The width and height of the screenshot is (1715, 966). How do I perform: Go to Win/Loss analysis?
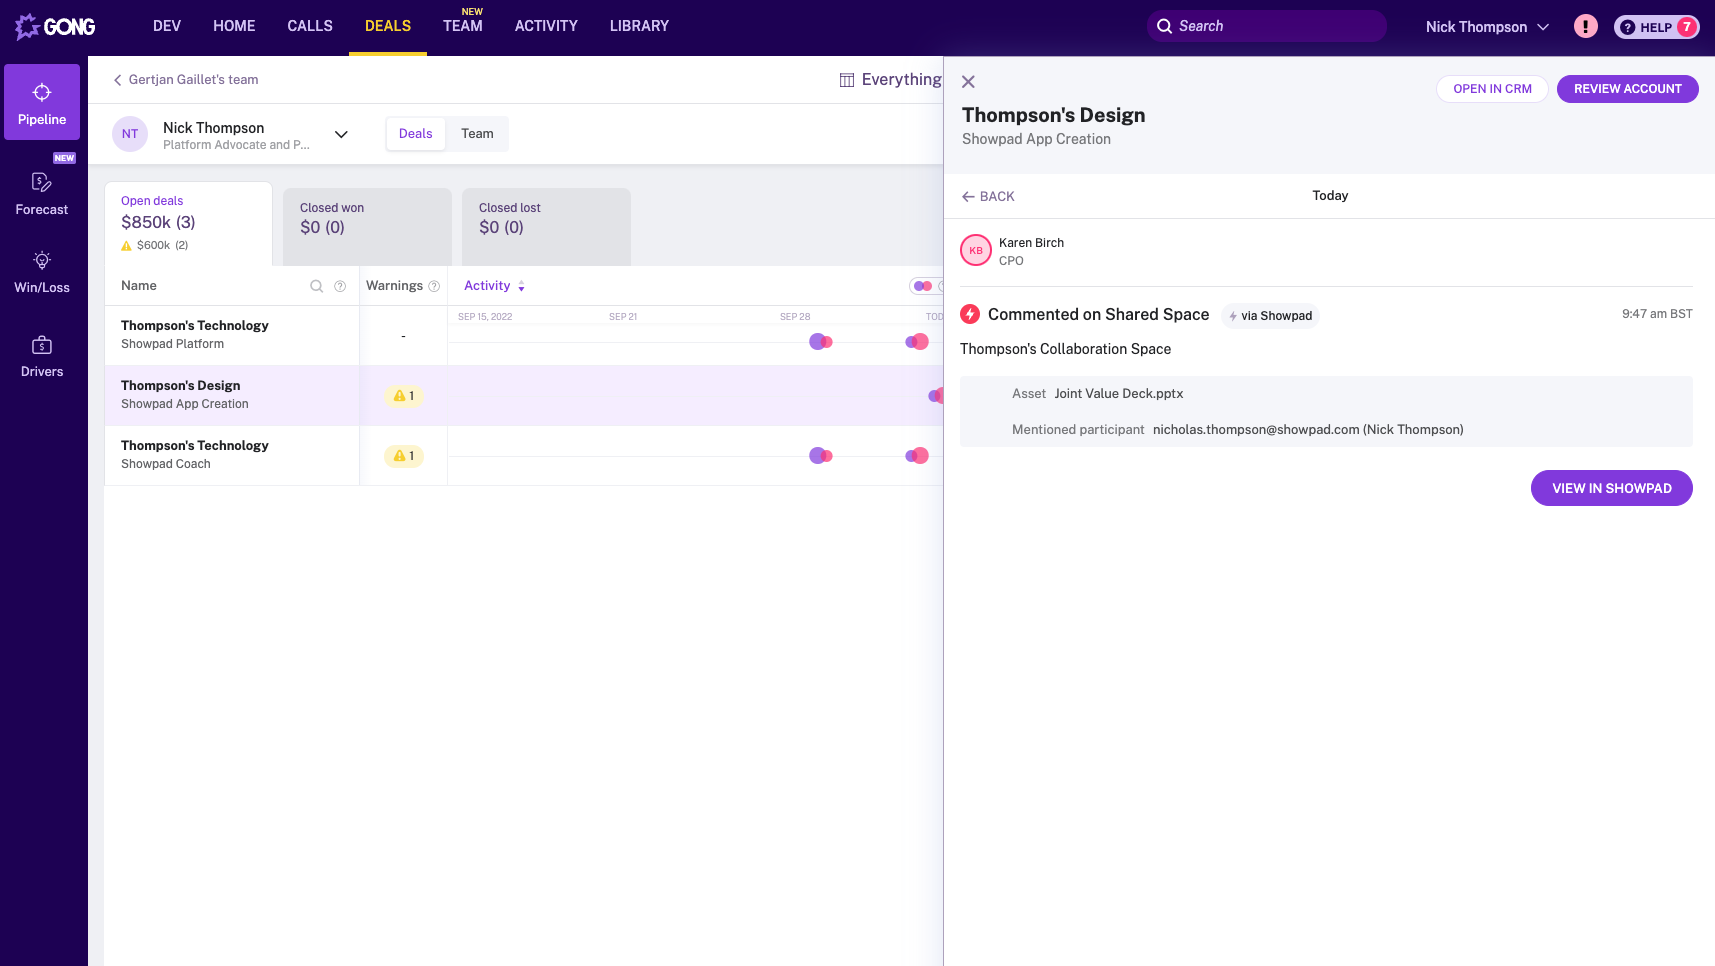[42, 272]
